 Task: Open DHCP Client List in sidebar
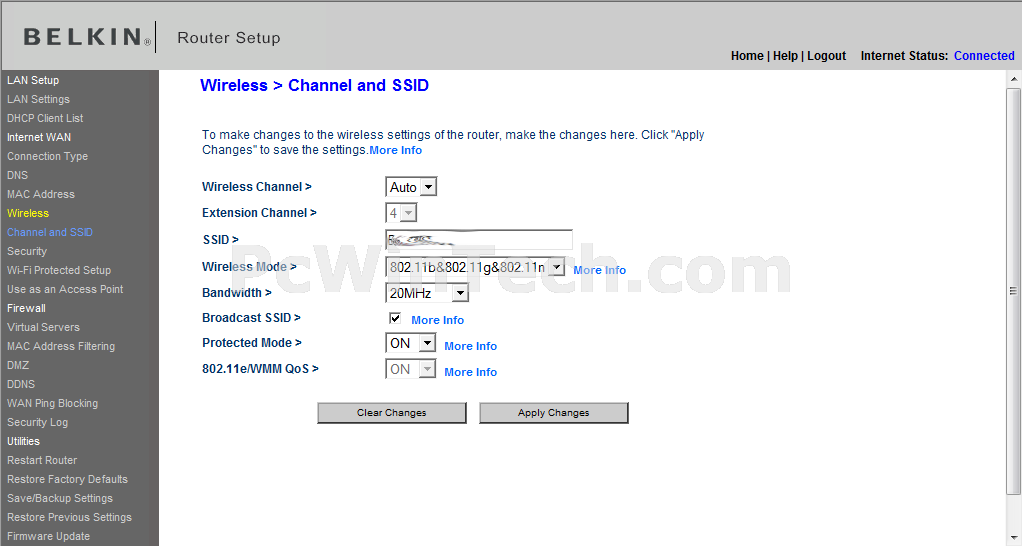tap(45, 118)
